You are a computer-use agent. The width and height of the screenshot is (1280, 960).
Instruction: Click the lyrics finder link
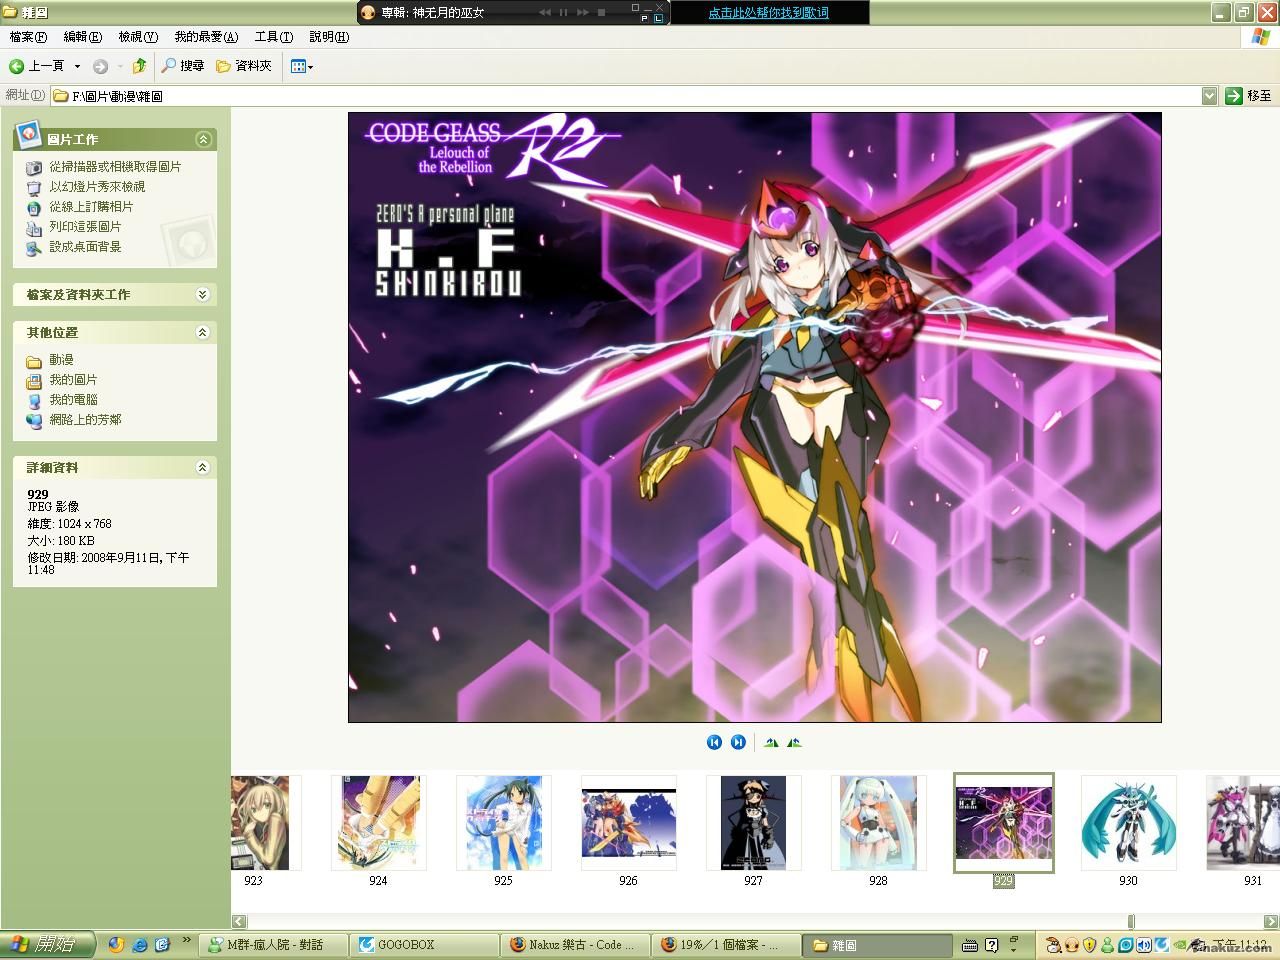pos(768,13)
